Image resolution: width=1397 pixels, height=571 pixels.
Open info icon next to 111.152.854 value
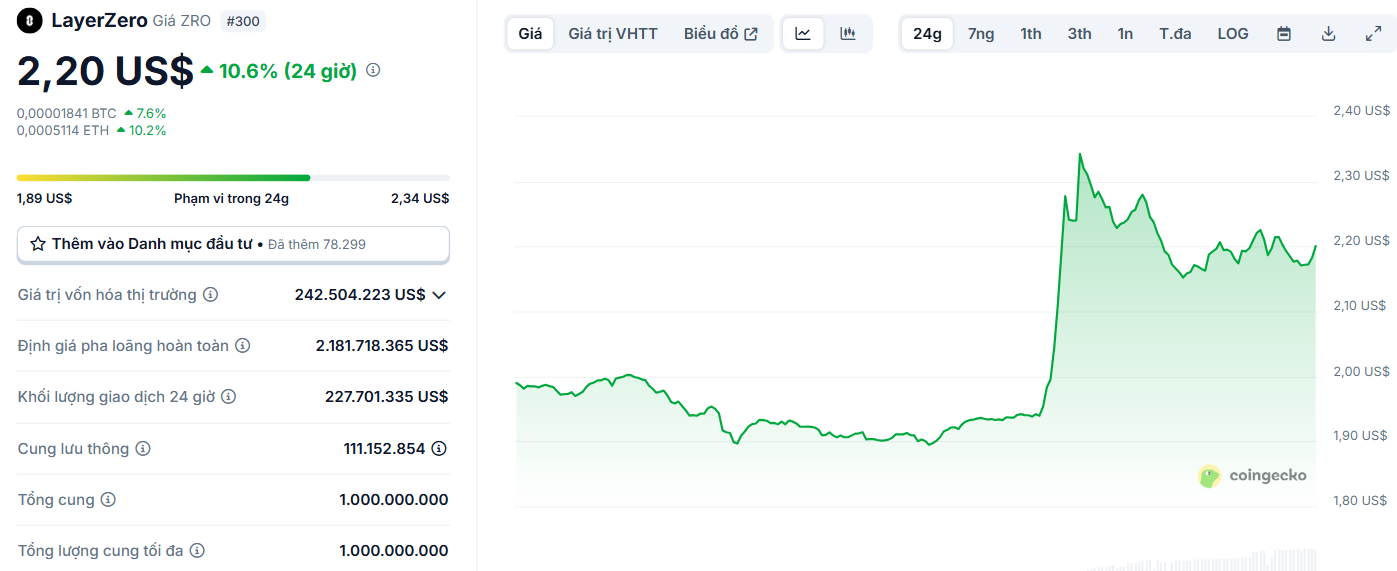click(439, 449)
